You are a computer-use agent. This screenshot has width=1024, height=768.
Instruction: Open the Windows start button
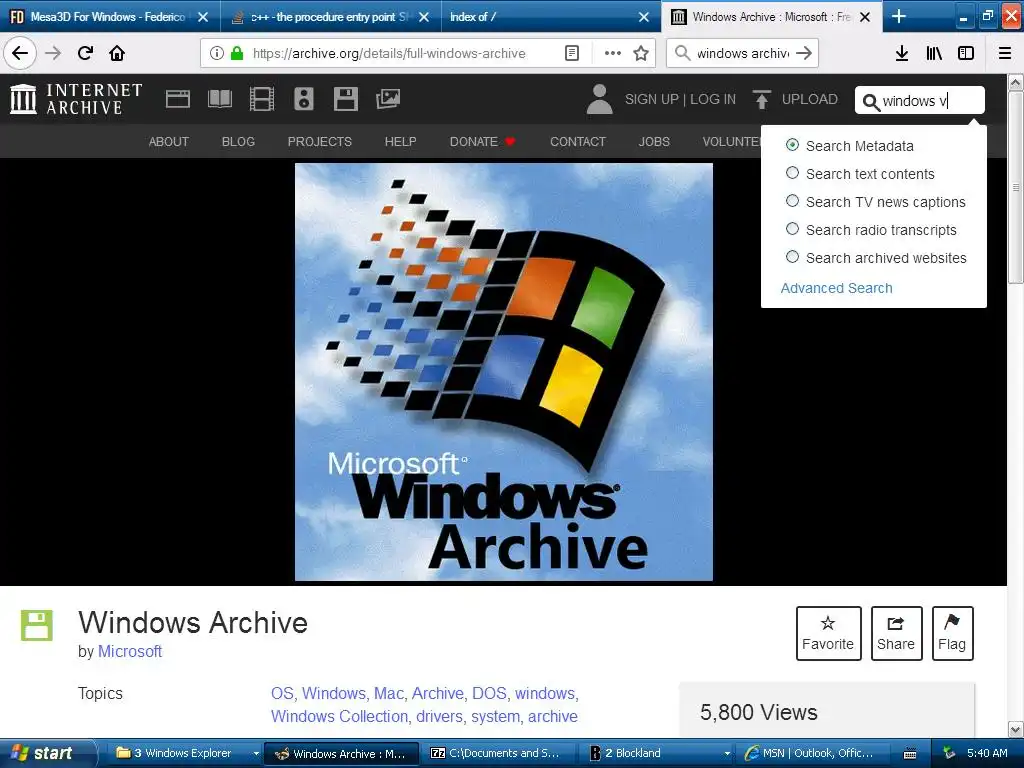click(x=49, y=754)
